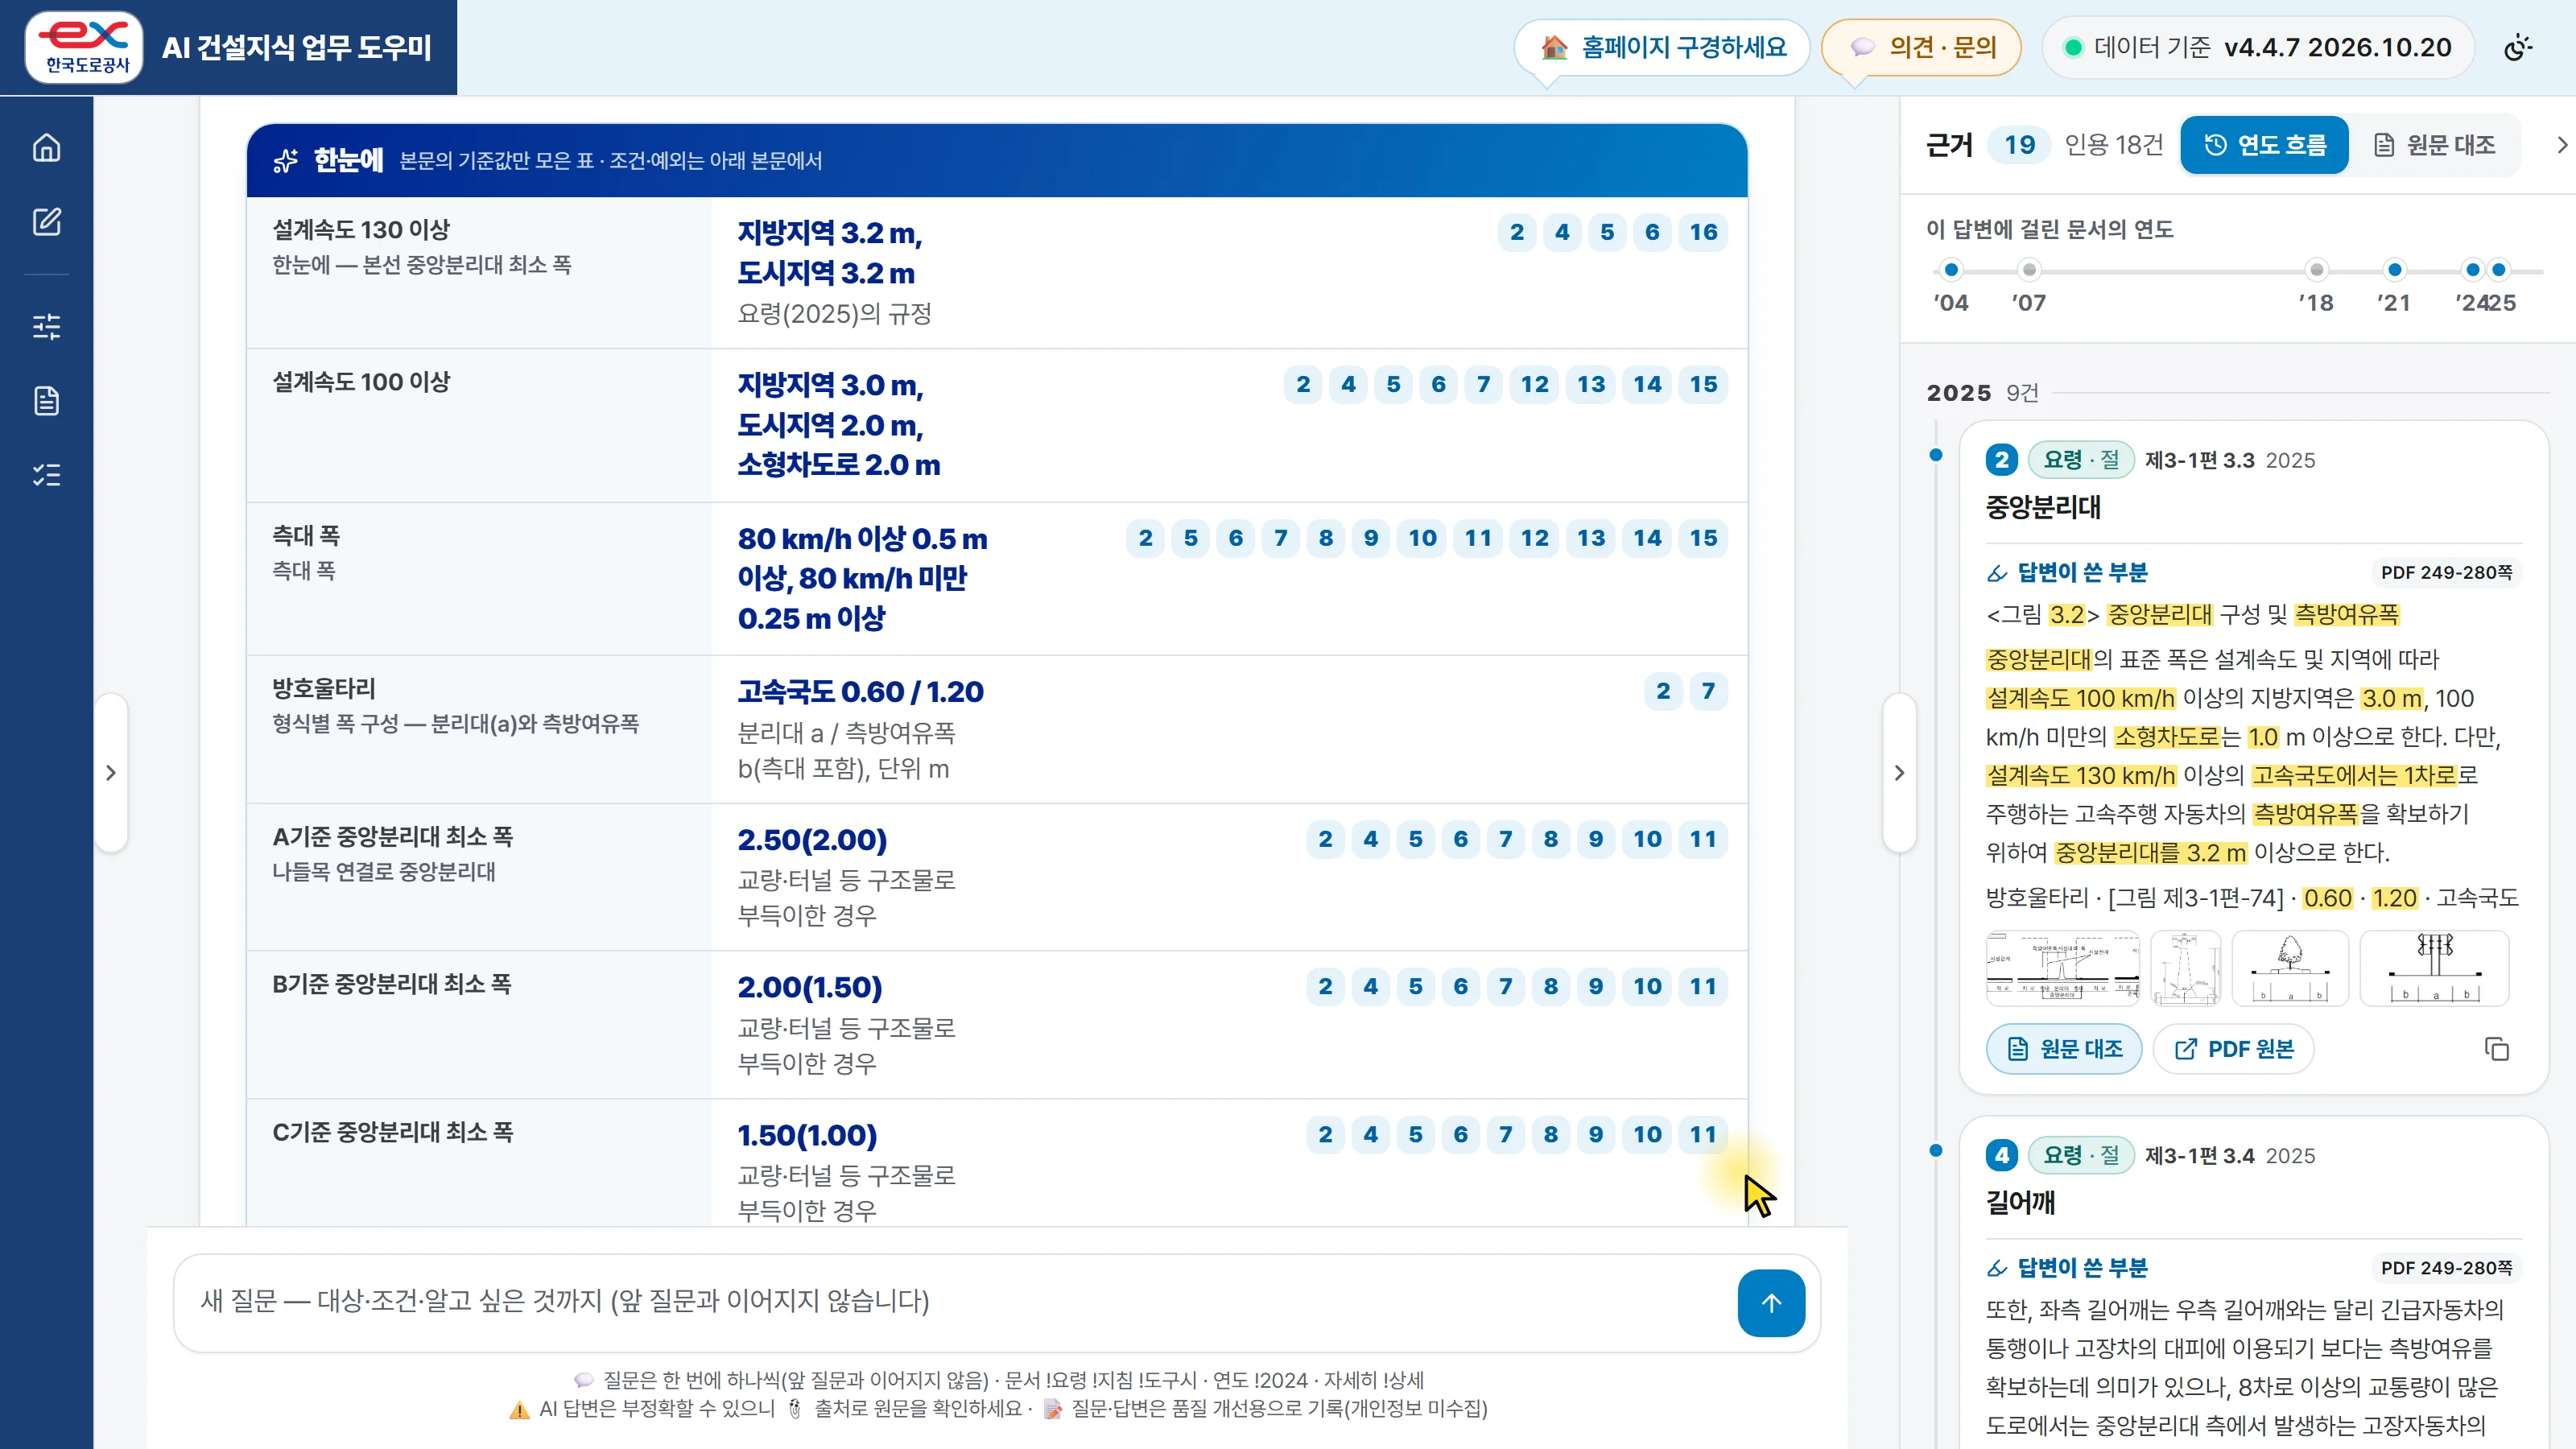Copy the 중앙분리대 evidence card content
The width and height of the screenshot is (2576, 1449).
click(2496, 1049)
